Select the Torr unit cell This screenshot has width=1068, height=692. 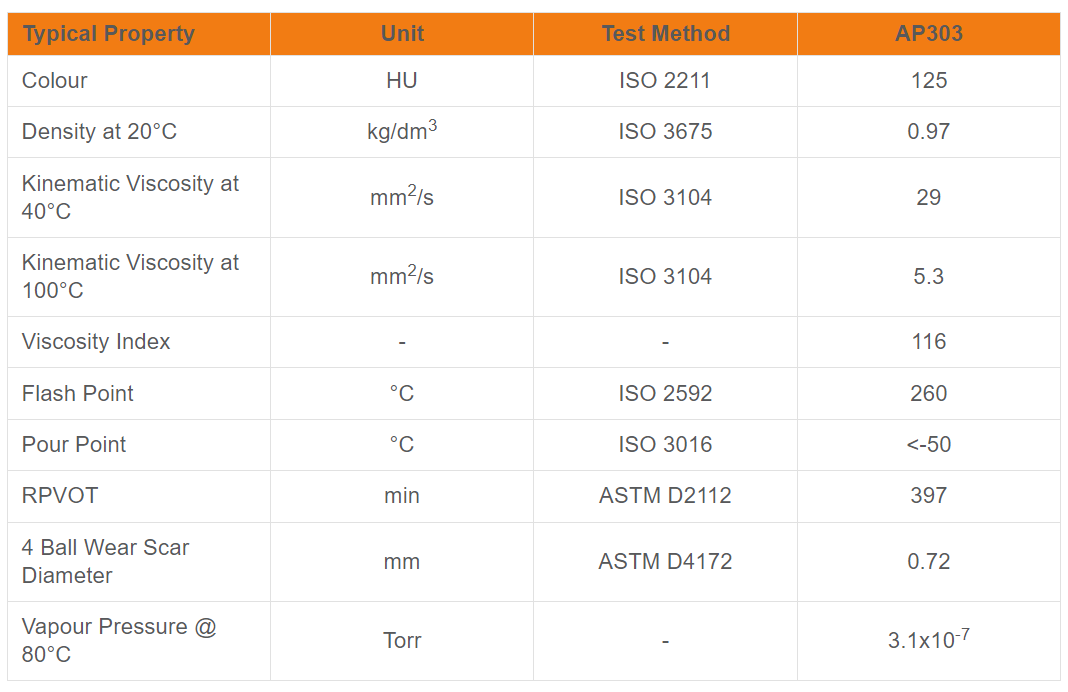pos(402,641)
